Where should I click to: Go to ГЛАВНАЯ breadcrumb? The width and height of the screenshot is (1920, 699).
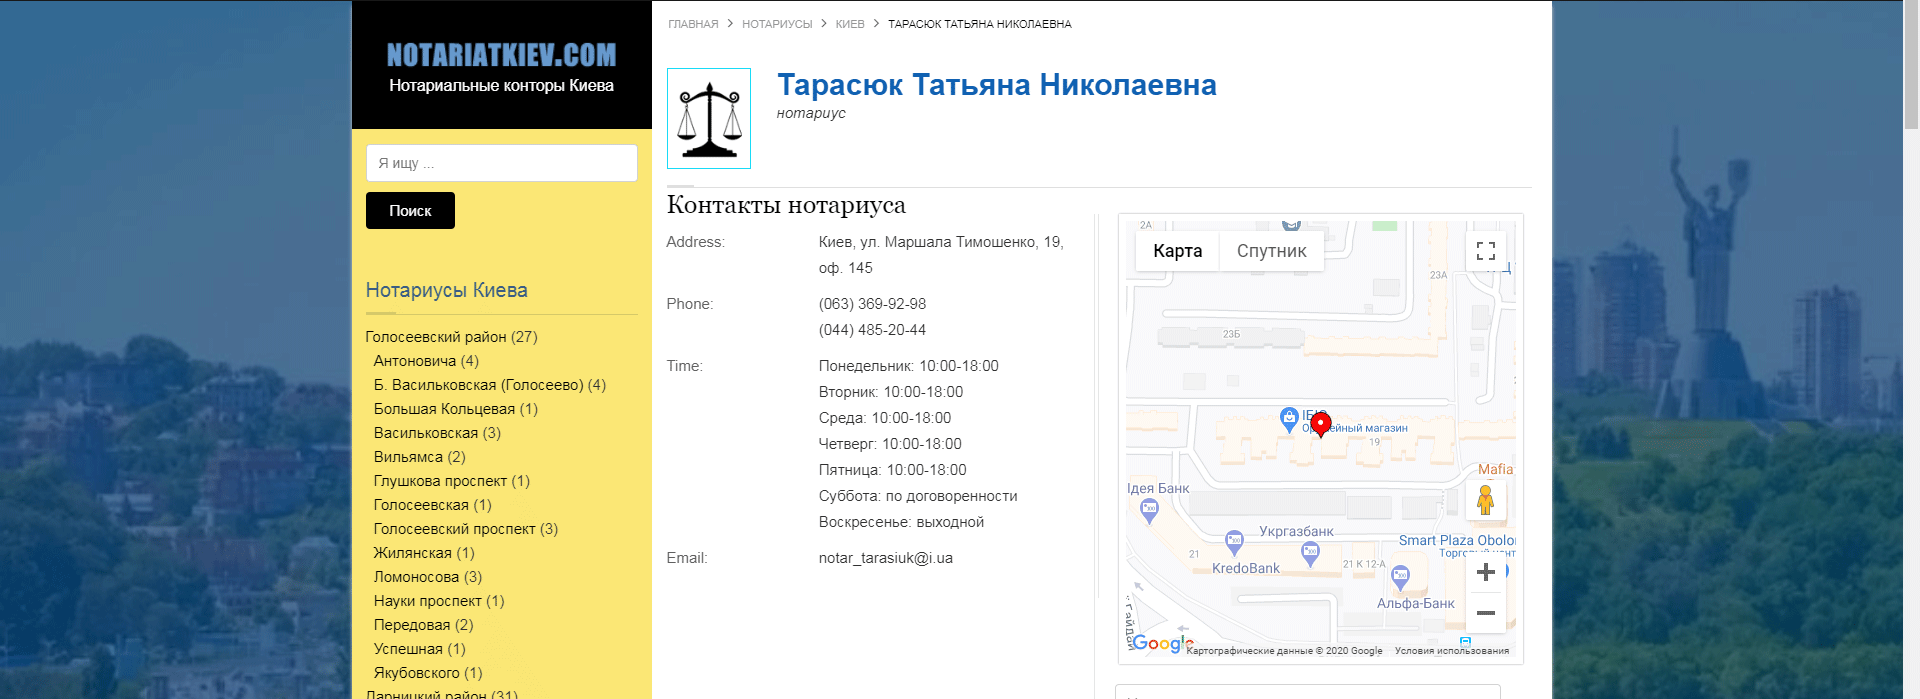(x=693, y=24)
